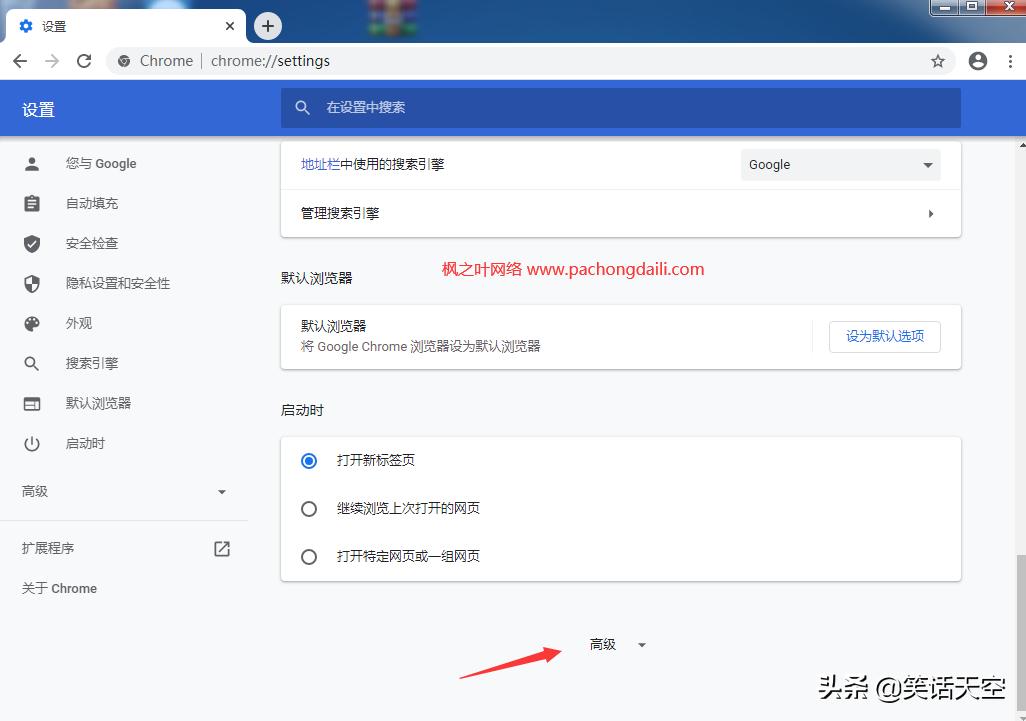This screenshot has width=1026, height=721.
Task: Select 打开特定网页或一组网页
Action: coord(309,556)
